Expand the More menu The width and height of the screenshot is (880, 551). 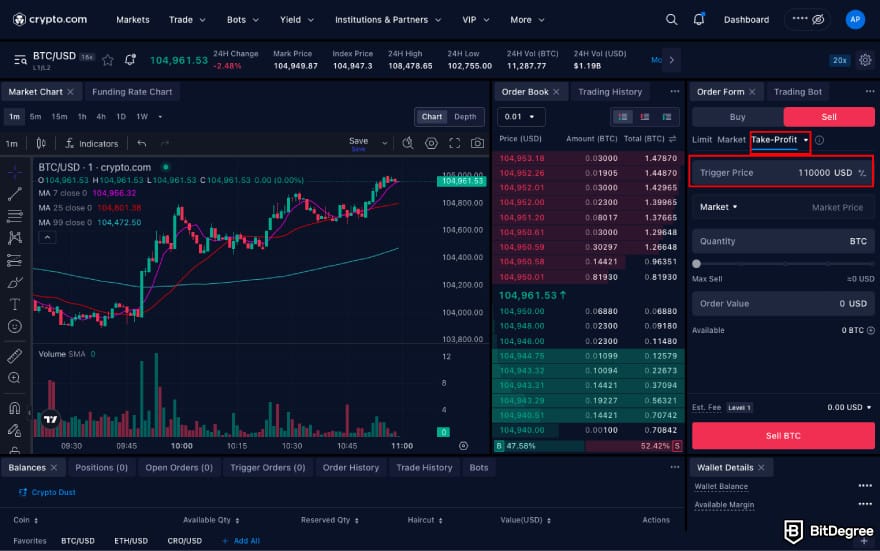(527, 20)
